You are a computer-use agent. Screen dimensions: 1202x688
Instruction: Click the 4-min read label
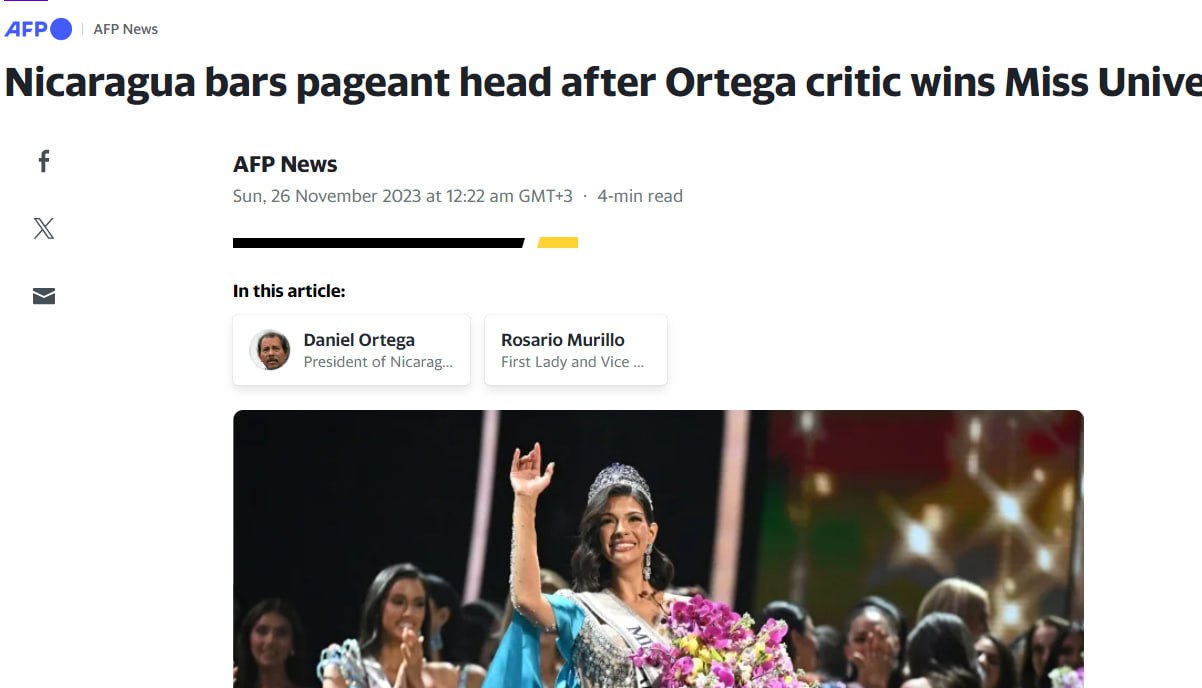640,196
